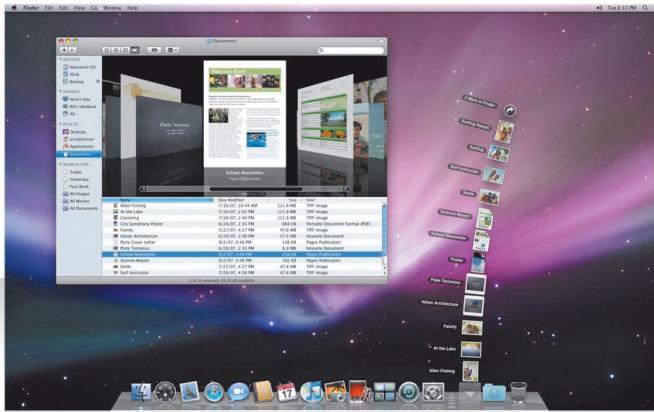Collapse the Search For sidebar section

point(60,164)
